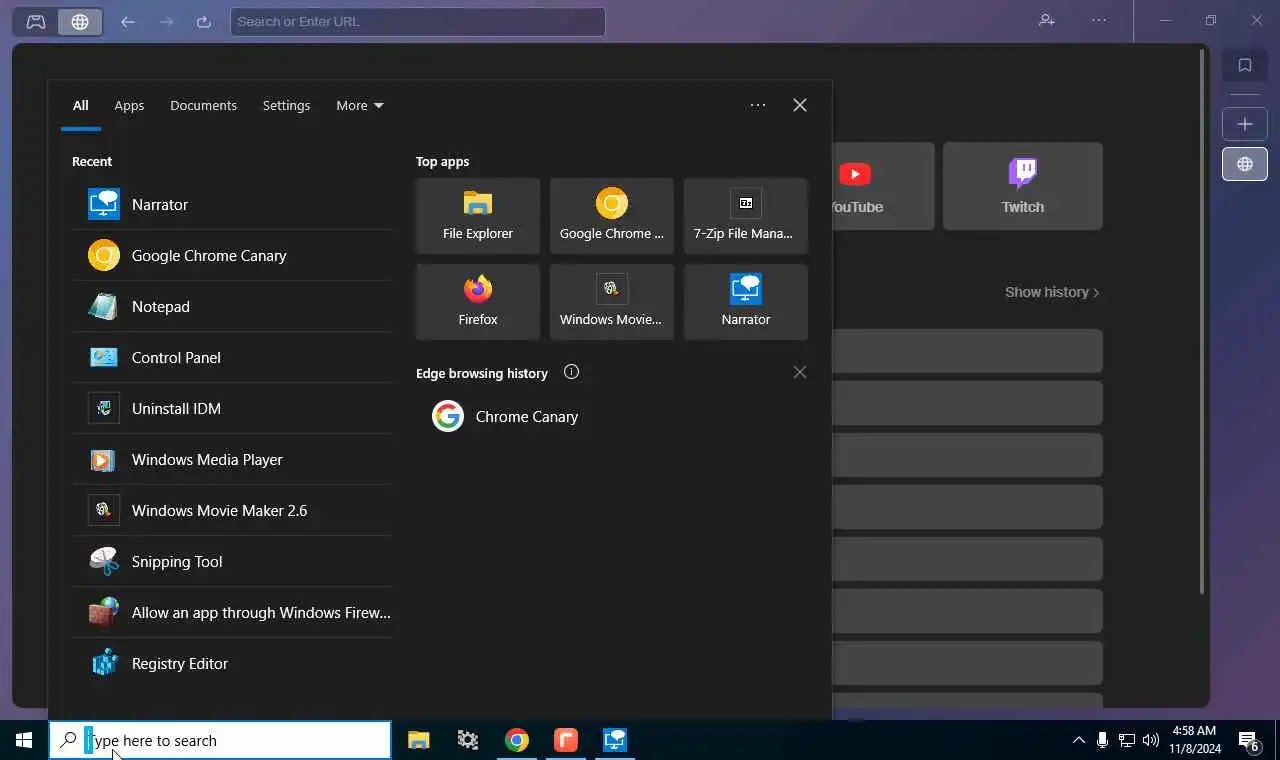Open Registry Editor from Recent
1280x760 pixels.
pos(232,663)
